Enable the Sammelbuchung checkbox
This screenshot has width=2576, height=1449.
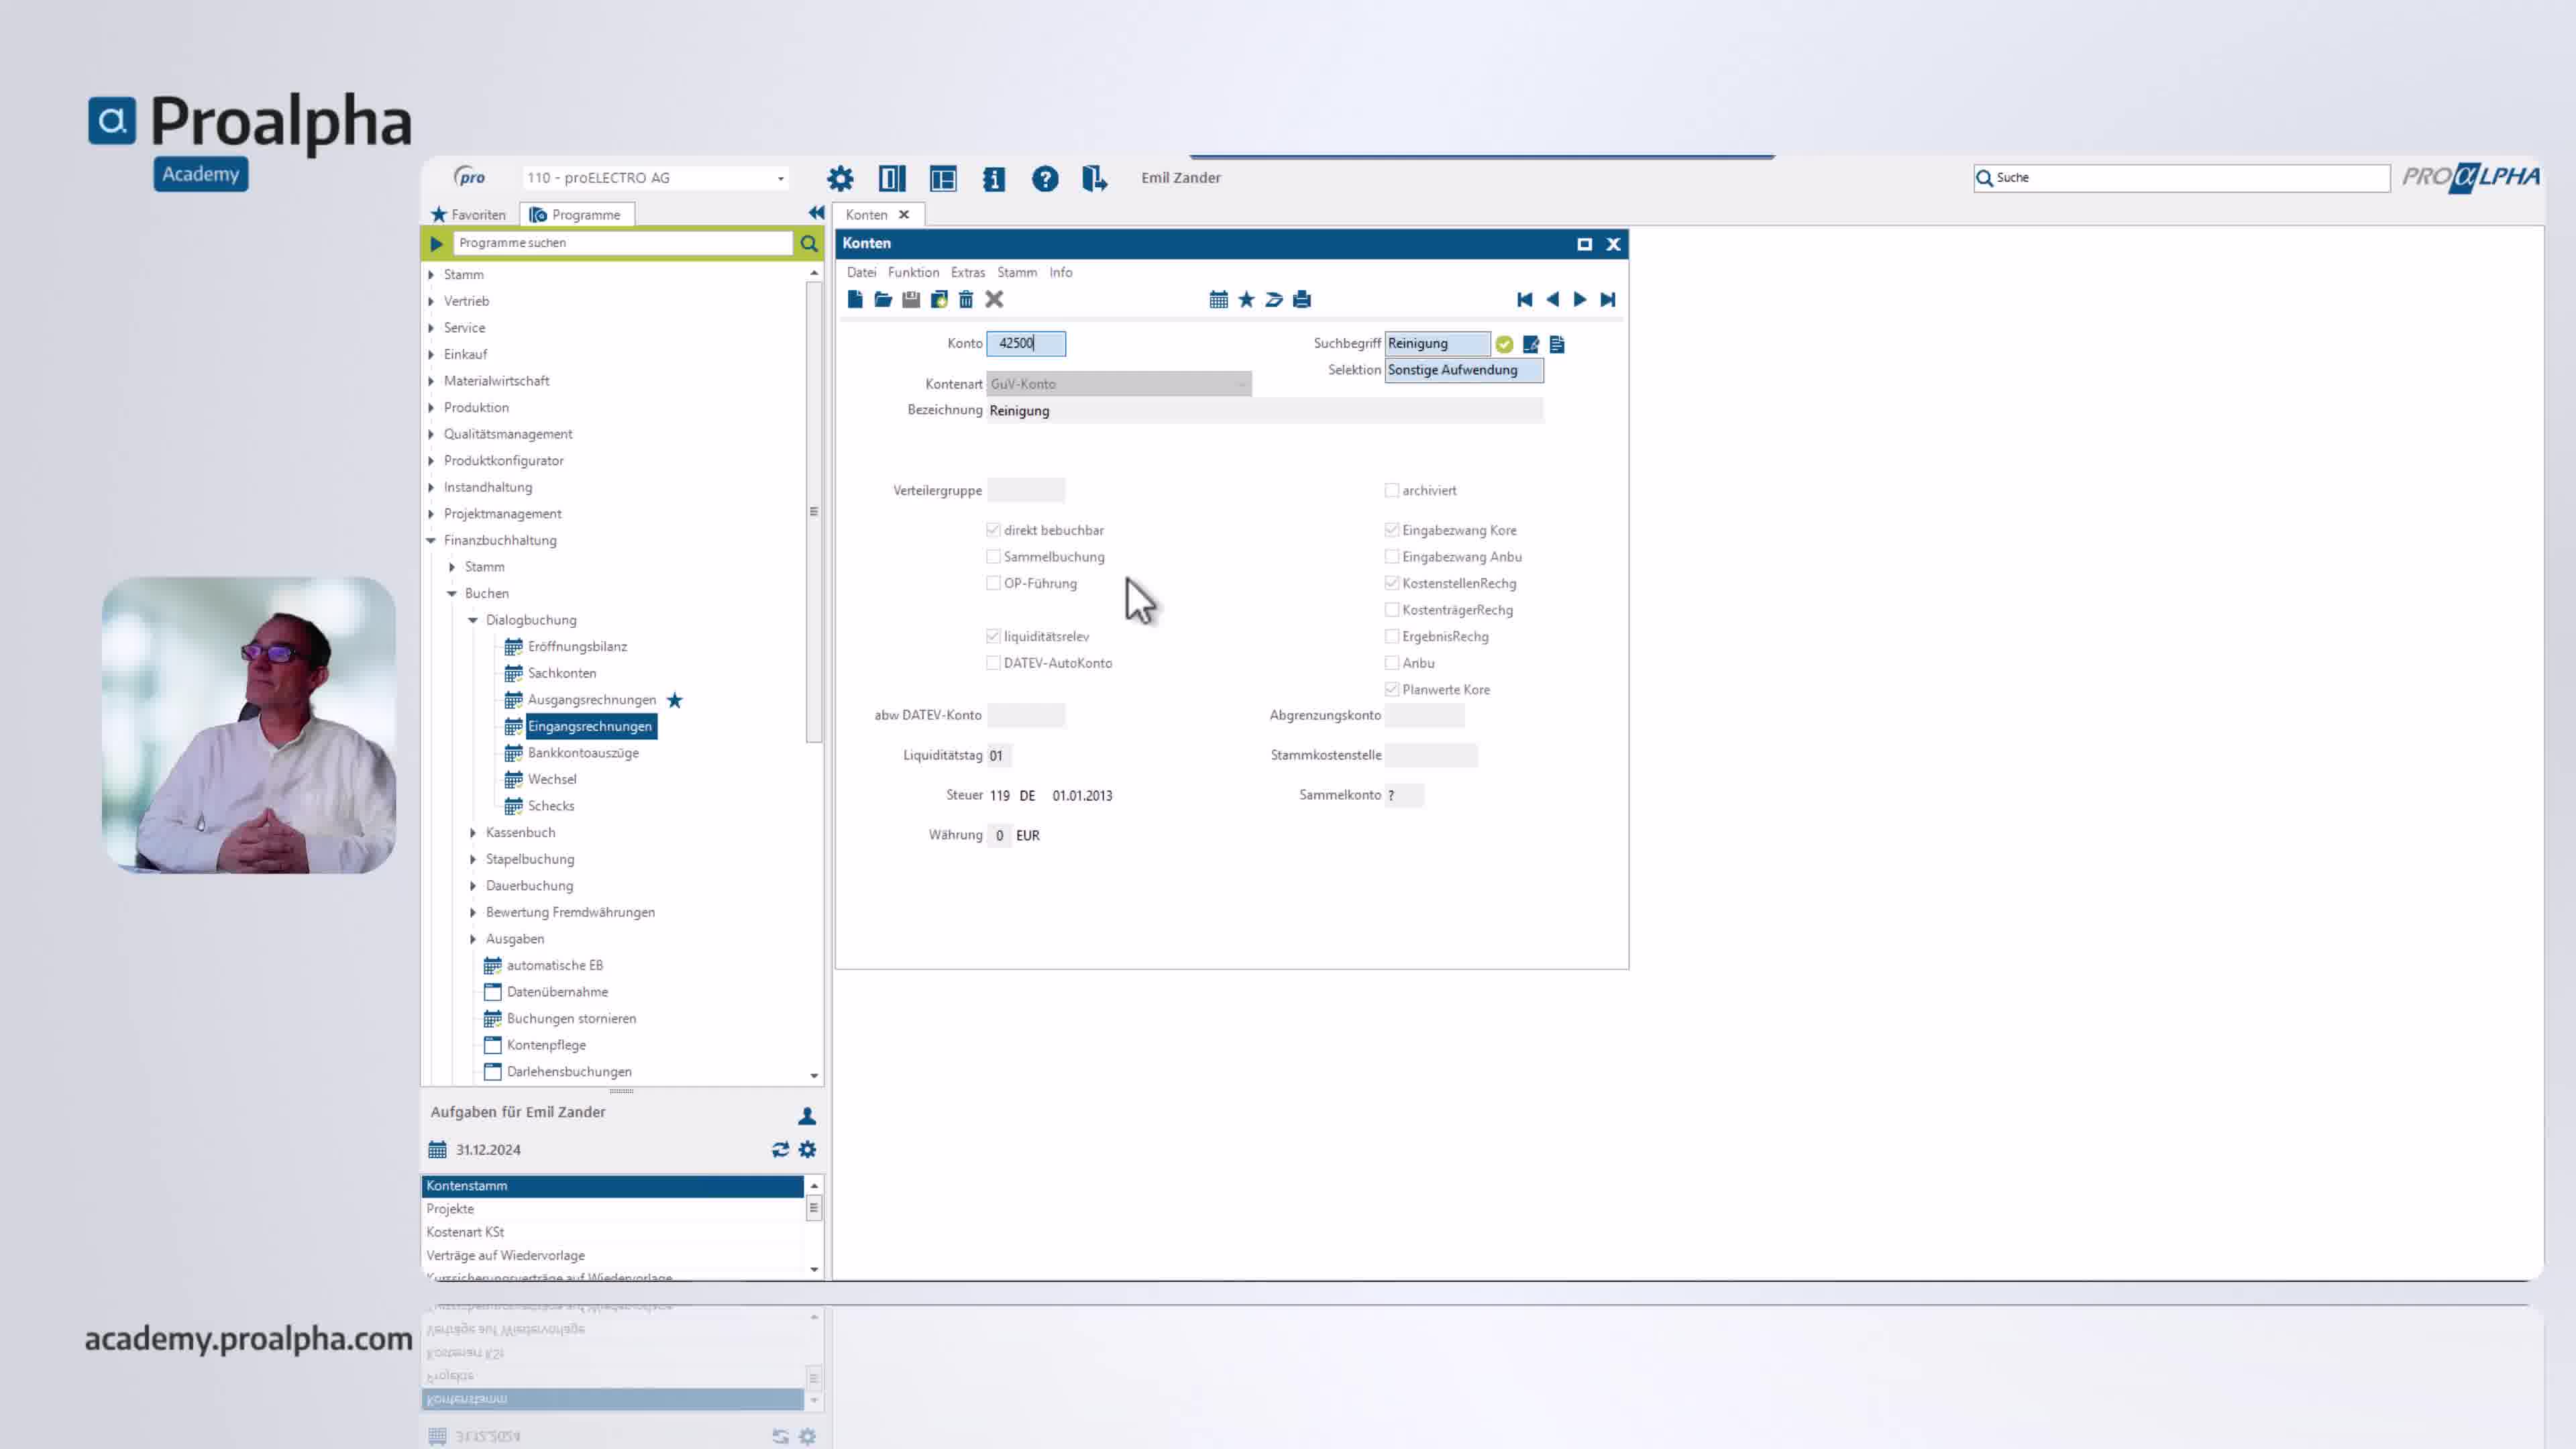(993, 556)
